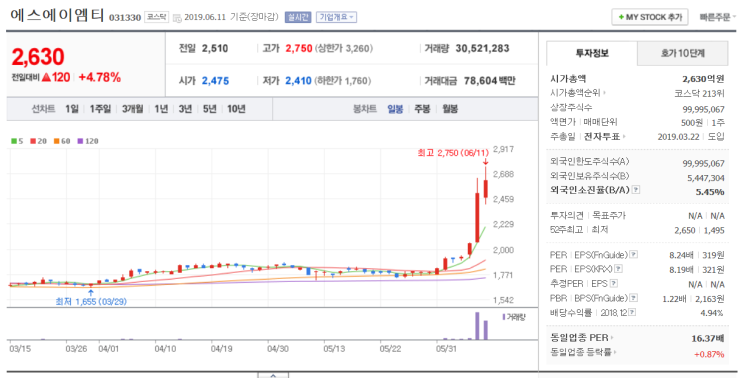Screen dimensions: 743x378
Task: Click the 배당수익률 value 4.94%
Action: [712, 313]
